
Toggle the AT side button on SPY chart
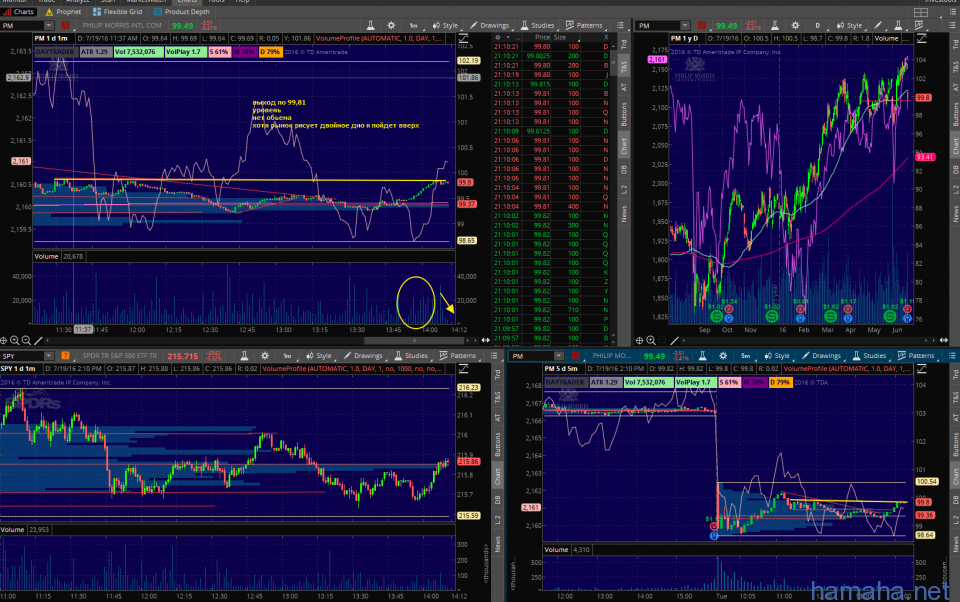(497, 418)
